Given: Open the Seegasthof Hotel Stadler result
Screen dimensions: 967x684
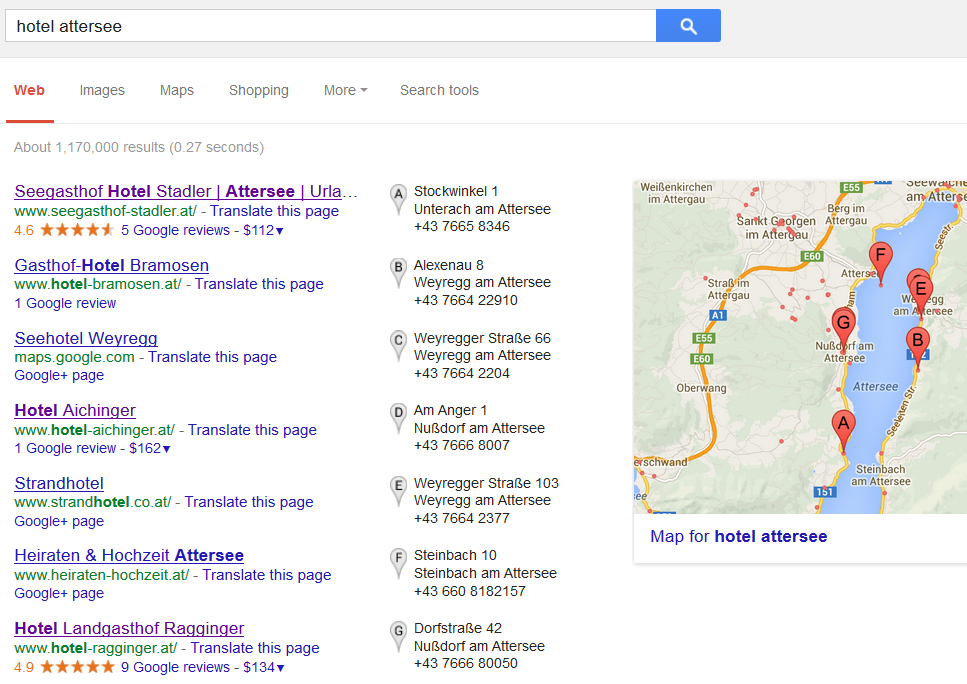Looking at the screenshot, I should point(186,191).
